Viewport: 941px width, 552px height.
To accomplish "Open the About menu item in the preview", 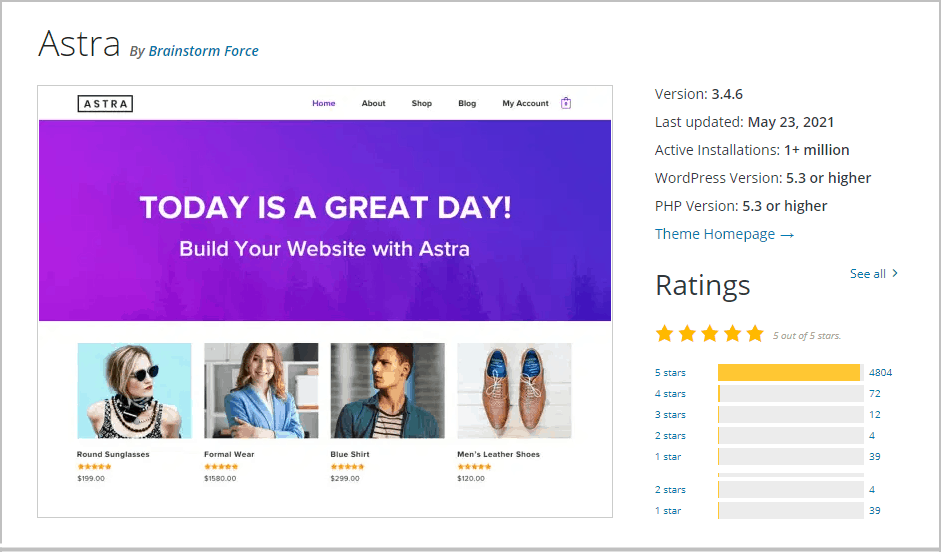I will [x=373, y=103].
